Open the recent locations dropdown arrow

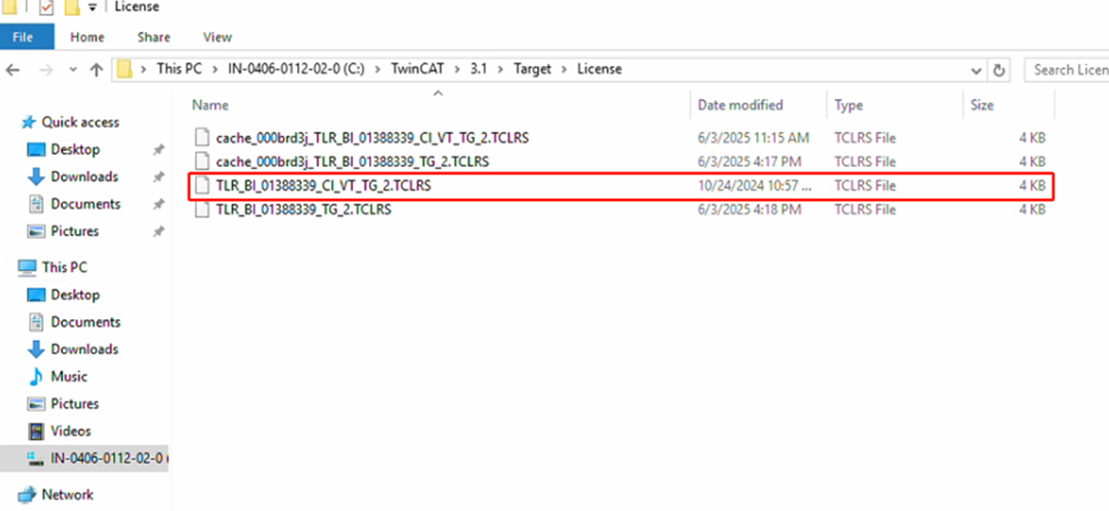pos(73,70)
